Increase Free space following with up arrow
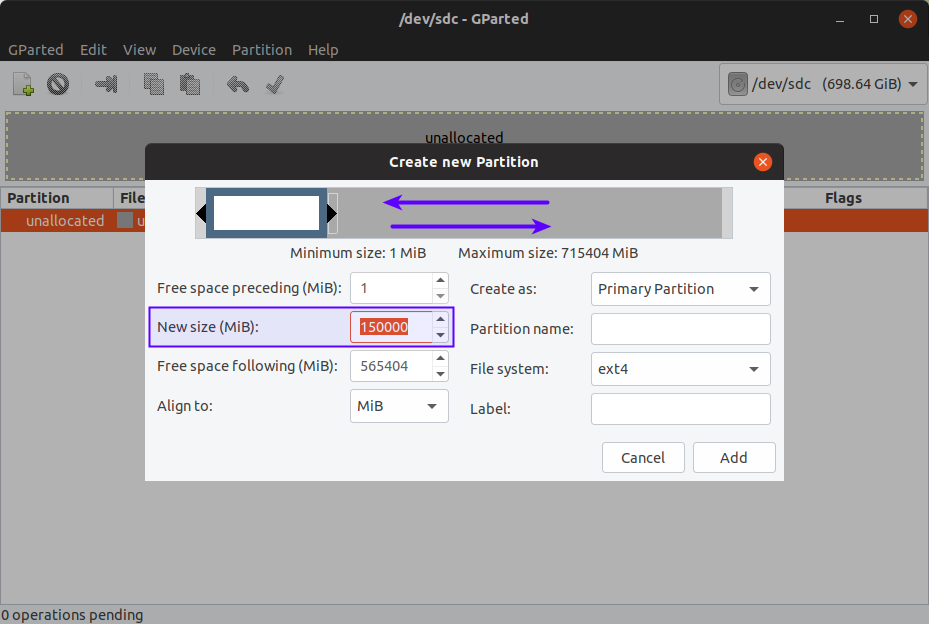The image size is (929, 624). (441, 359)
